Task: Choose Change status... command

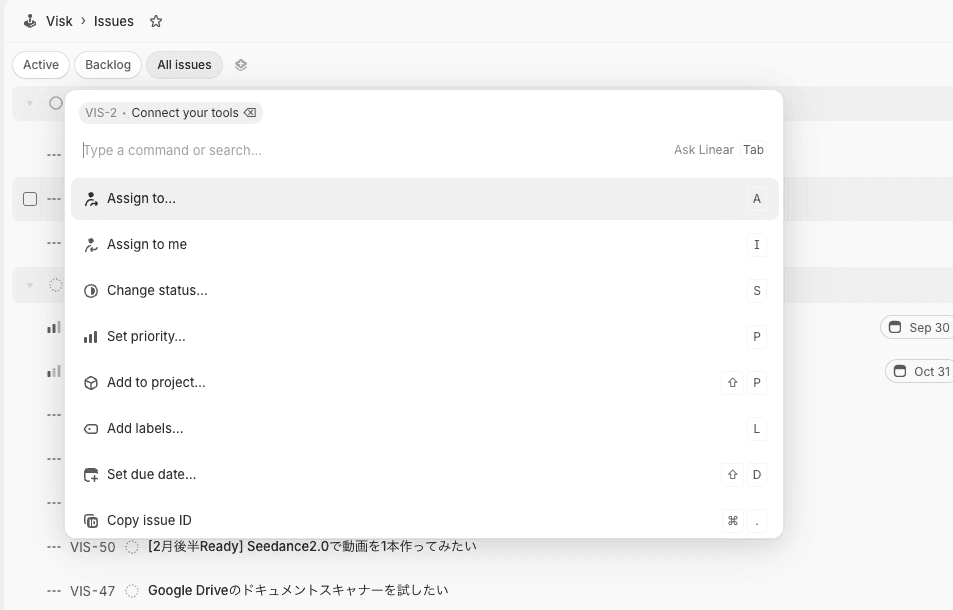Action: point(425,291)
